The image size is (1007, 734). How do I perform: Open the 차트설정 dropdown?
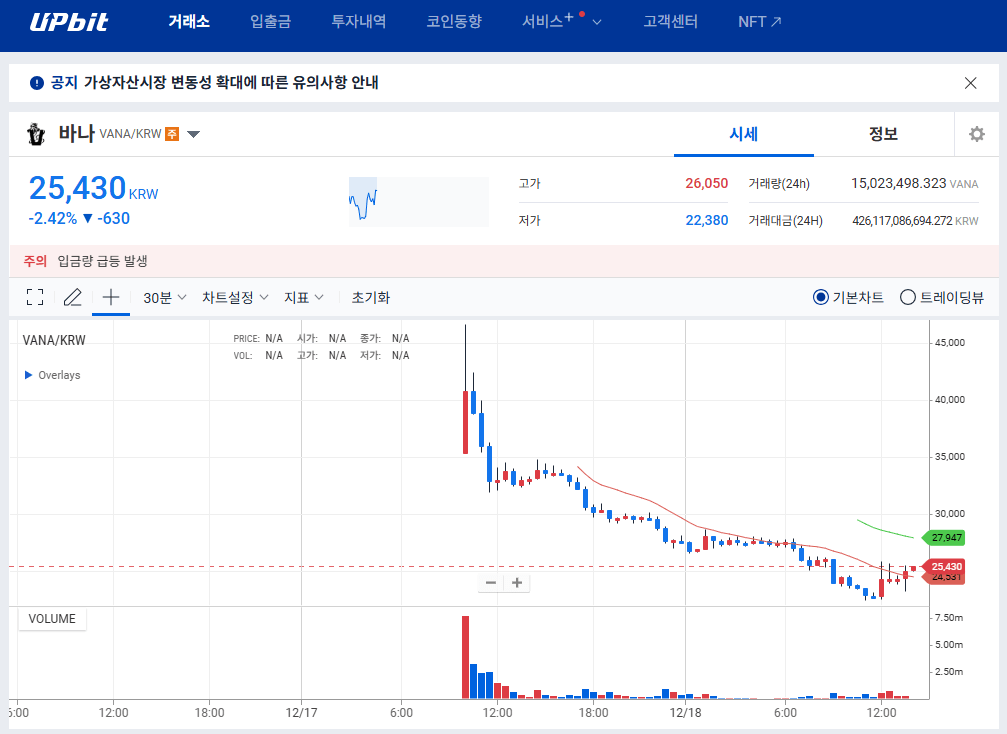click(235, 297)
